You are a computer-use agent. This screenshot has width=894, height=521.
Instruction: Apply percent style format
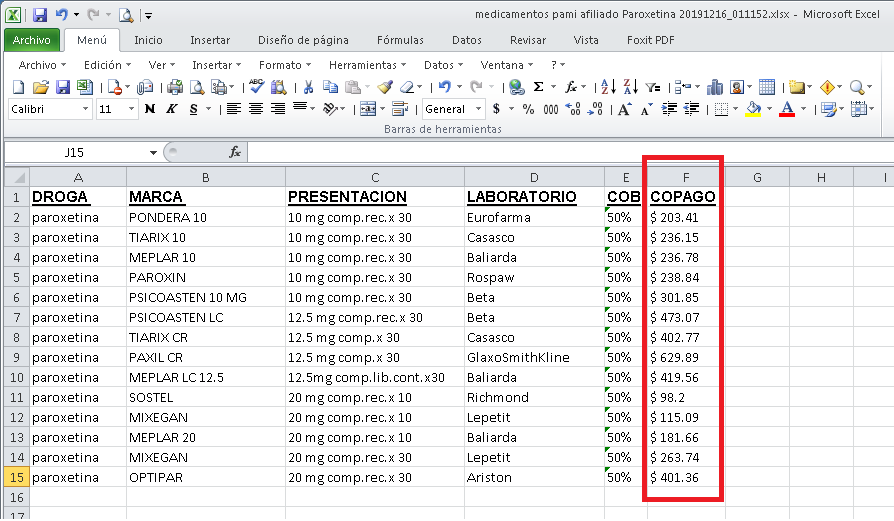(x=529, y=109)
